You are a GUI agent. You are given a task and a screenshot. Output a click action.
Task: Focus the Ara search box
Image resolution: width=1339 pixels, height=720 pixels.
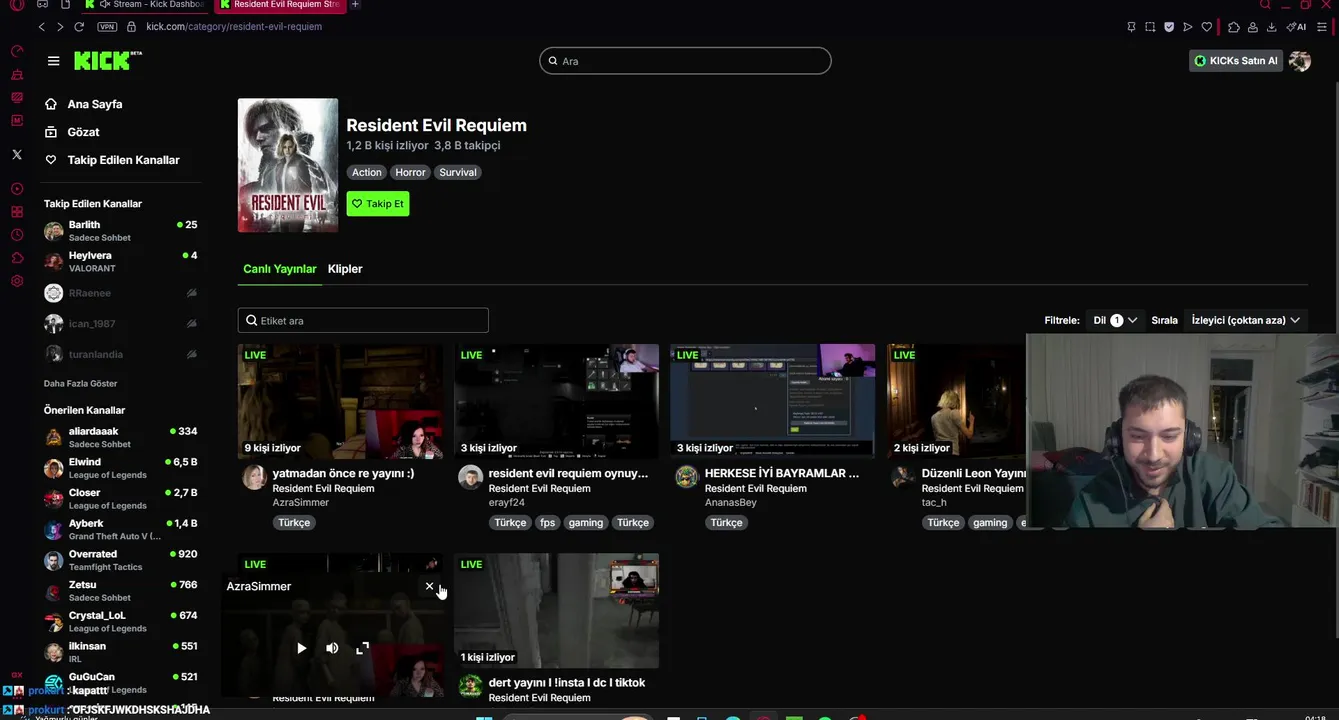pos(685,61)
